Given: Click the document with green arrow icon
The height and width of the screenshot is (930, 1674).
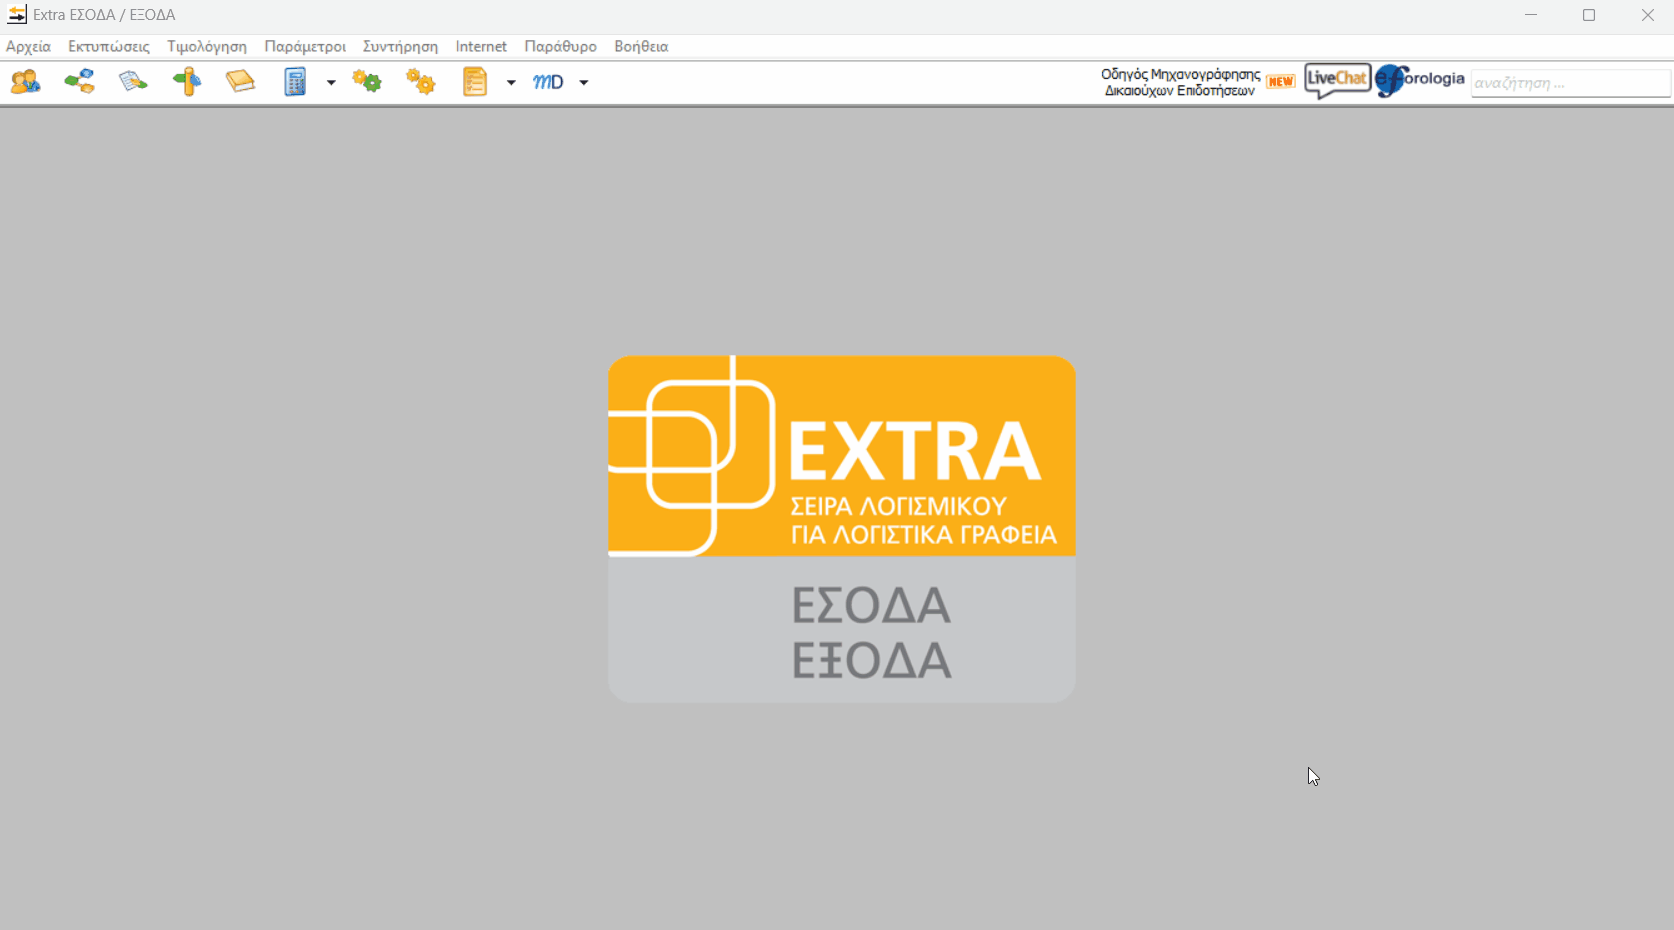Looking at the screenshot, I should (x=133, y=82).
